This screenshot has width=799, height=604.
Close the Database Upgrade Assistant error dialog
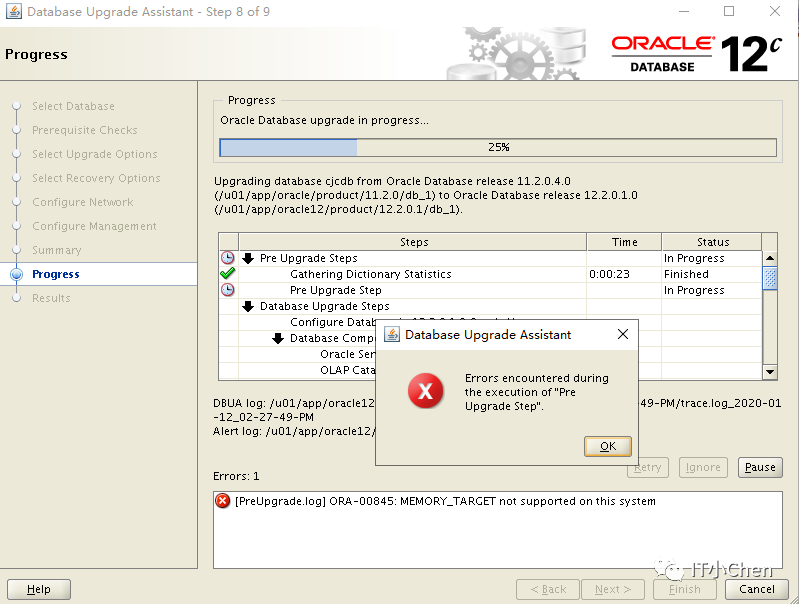[623, 334]
